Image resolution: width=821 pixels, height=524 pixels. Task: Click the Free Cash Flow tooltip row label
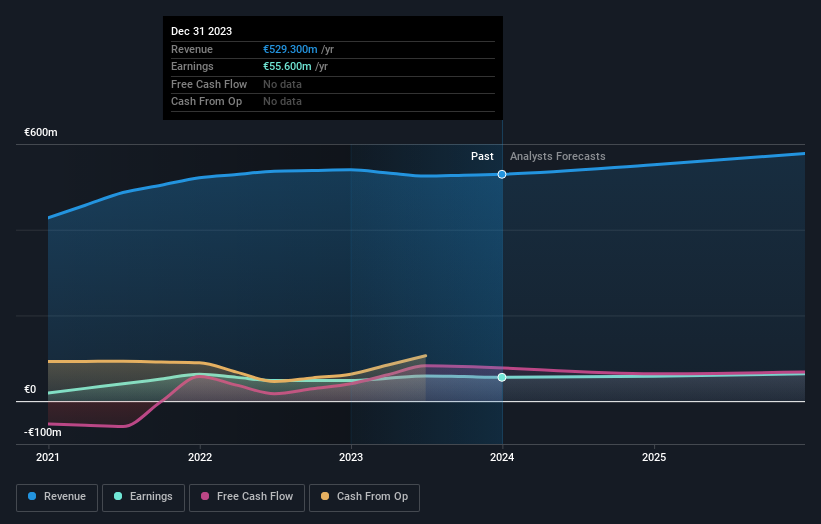209,84
